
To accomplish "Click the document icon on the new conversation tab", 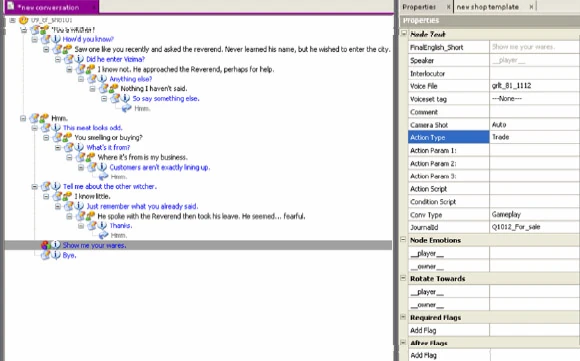I will tap(11, 6).
